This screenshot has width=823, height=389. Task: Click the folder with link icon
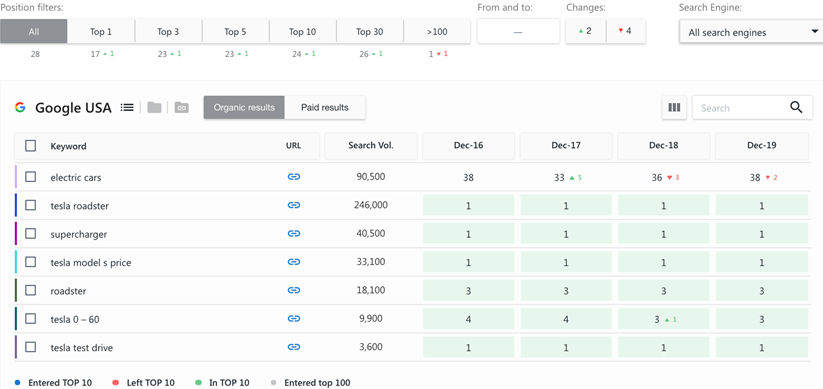click(182, 108)
